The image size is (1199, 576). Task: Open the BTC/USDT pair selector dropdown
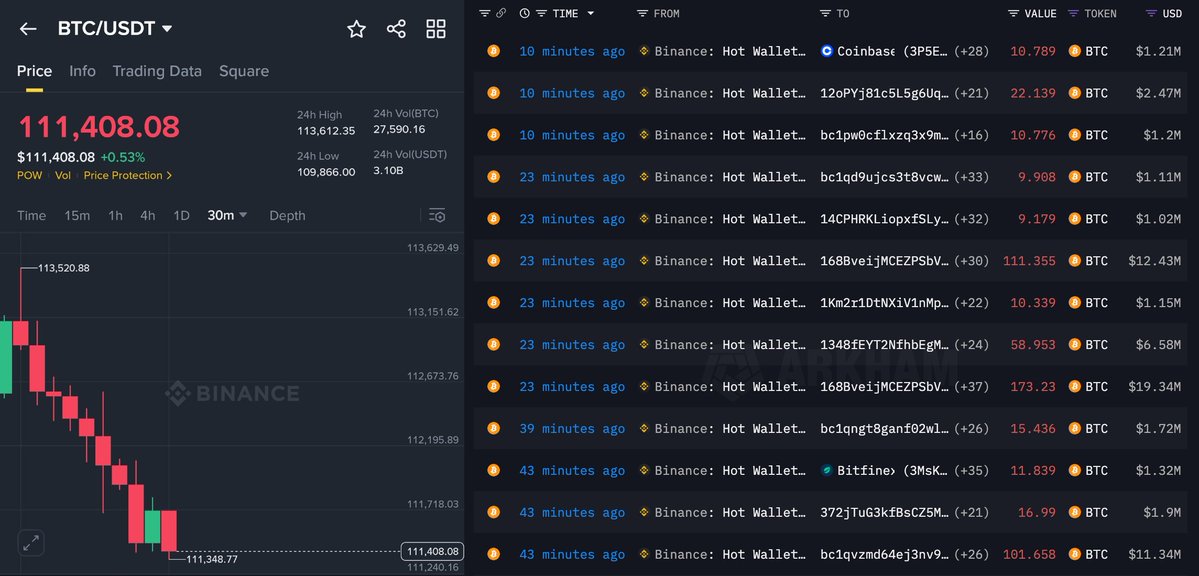pos(115,29)
